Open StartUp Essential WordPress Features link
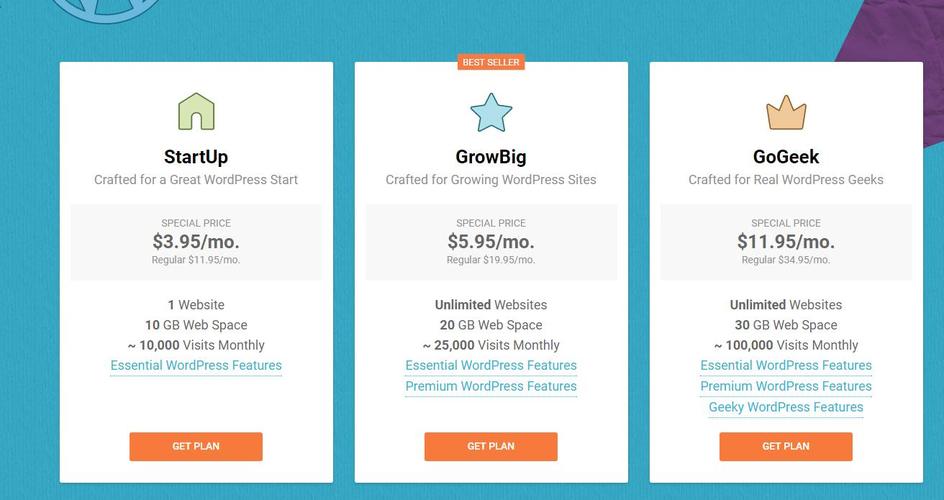 pyautogui.click(x=196, y=365)
